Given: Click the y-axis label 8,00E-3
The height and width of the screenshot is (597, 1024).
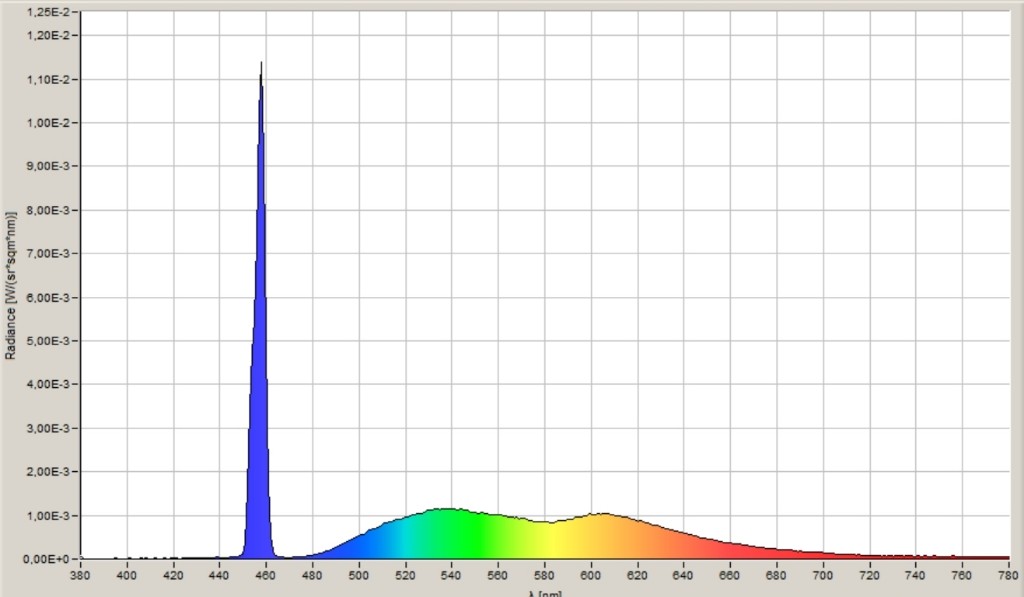Looking at the screenshot, I should click(52, 210).
